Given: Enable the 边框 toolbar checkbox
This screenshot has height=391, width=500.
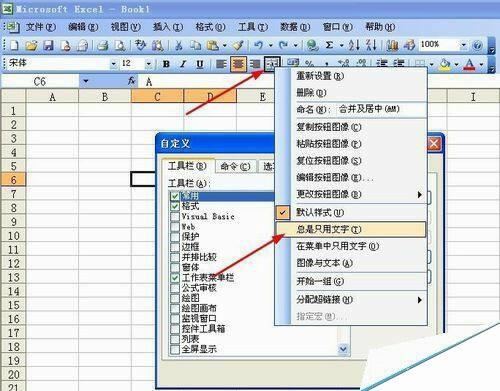Looking at the screenshot, I should click(x=175, y=247).
